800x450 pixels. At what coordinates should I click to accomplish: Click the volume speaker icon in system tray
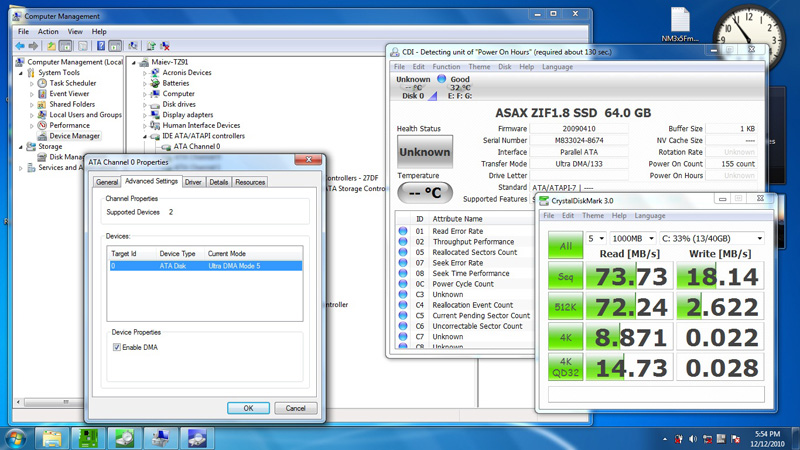click(693, 439)
